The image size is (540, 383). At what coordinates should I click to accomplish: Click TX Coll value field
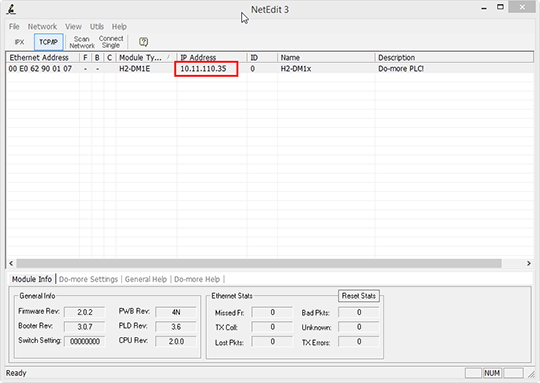click(x=272, y=327)
